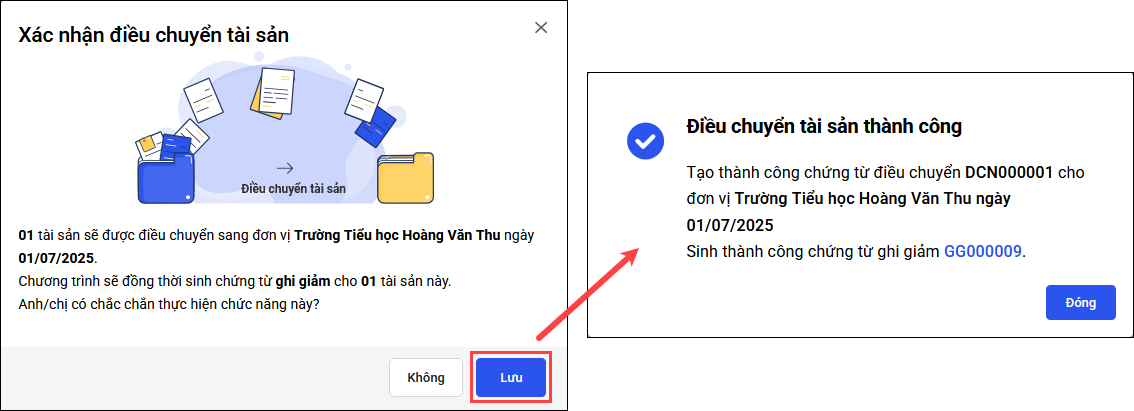Click the bold ghi giảm text
The width and height of the screenshot is (1134, 411).
301,281
